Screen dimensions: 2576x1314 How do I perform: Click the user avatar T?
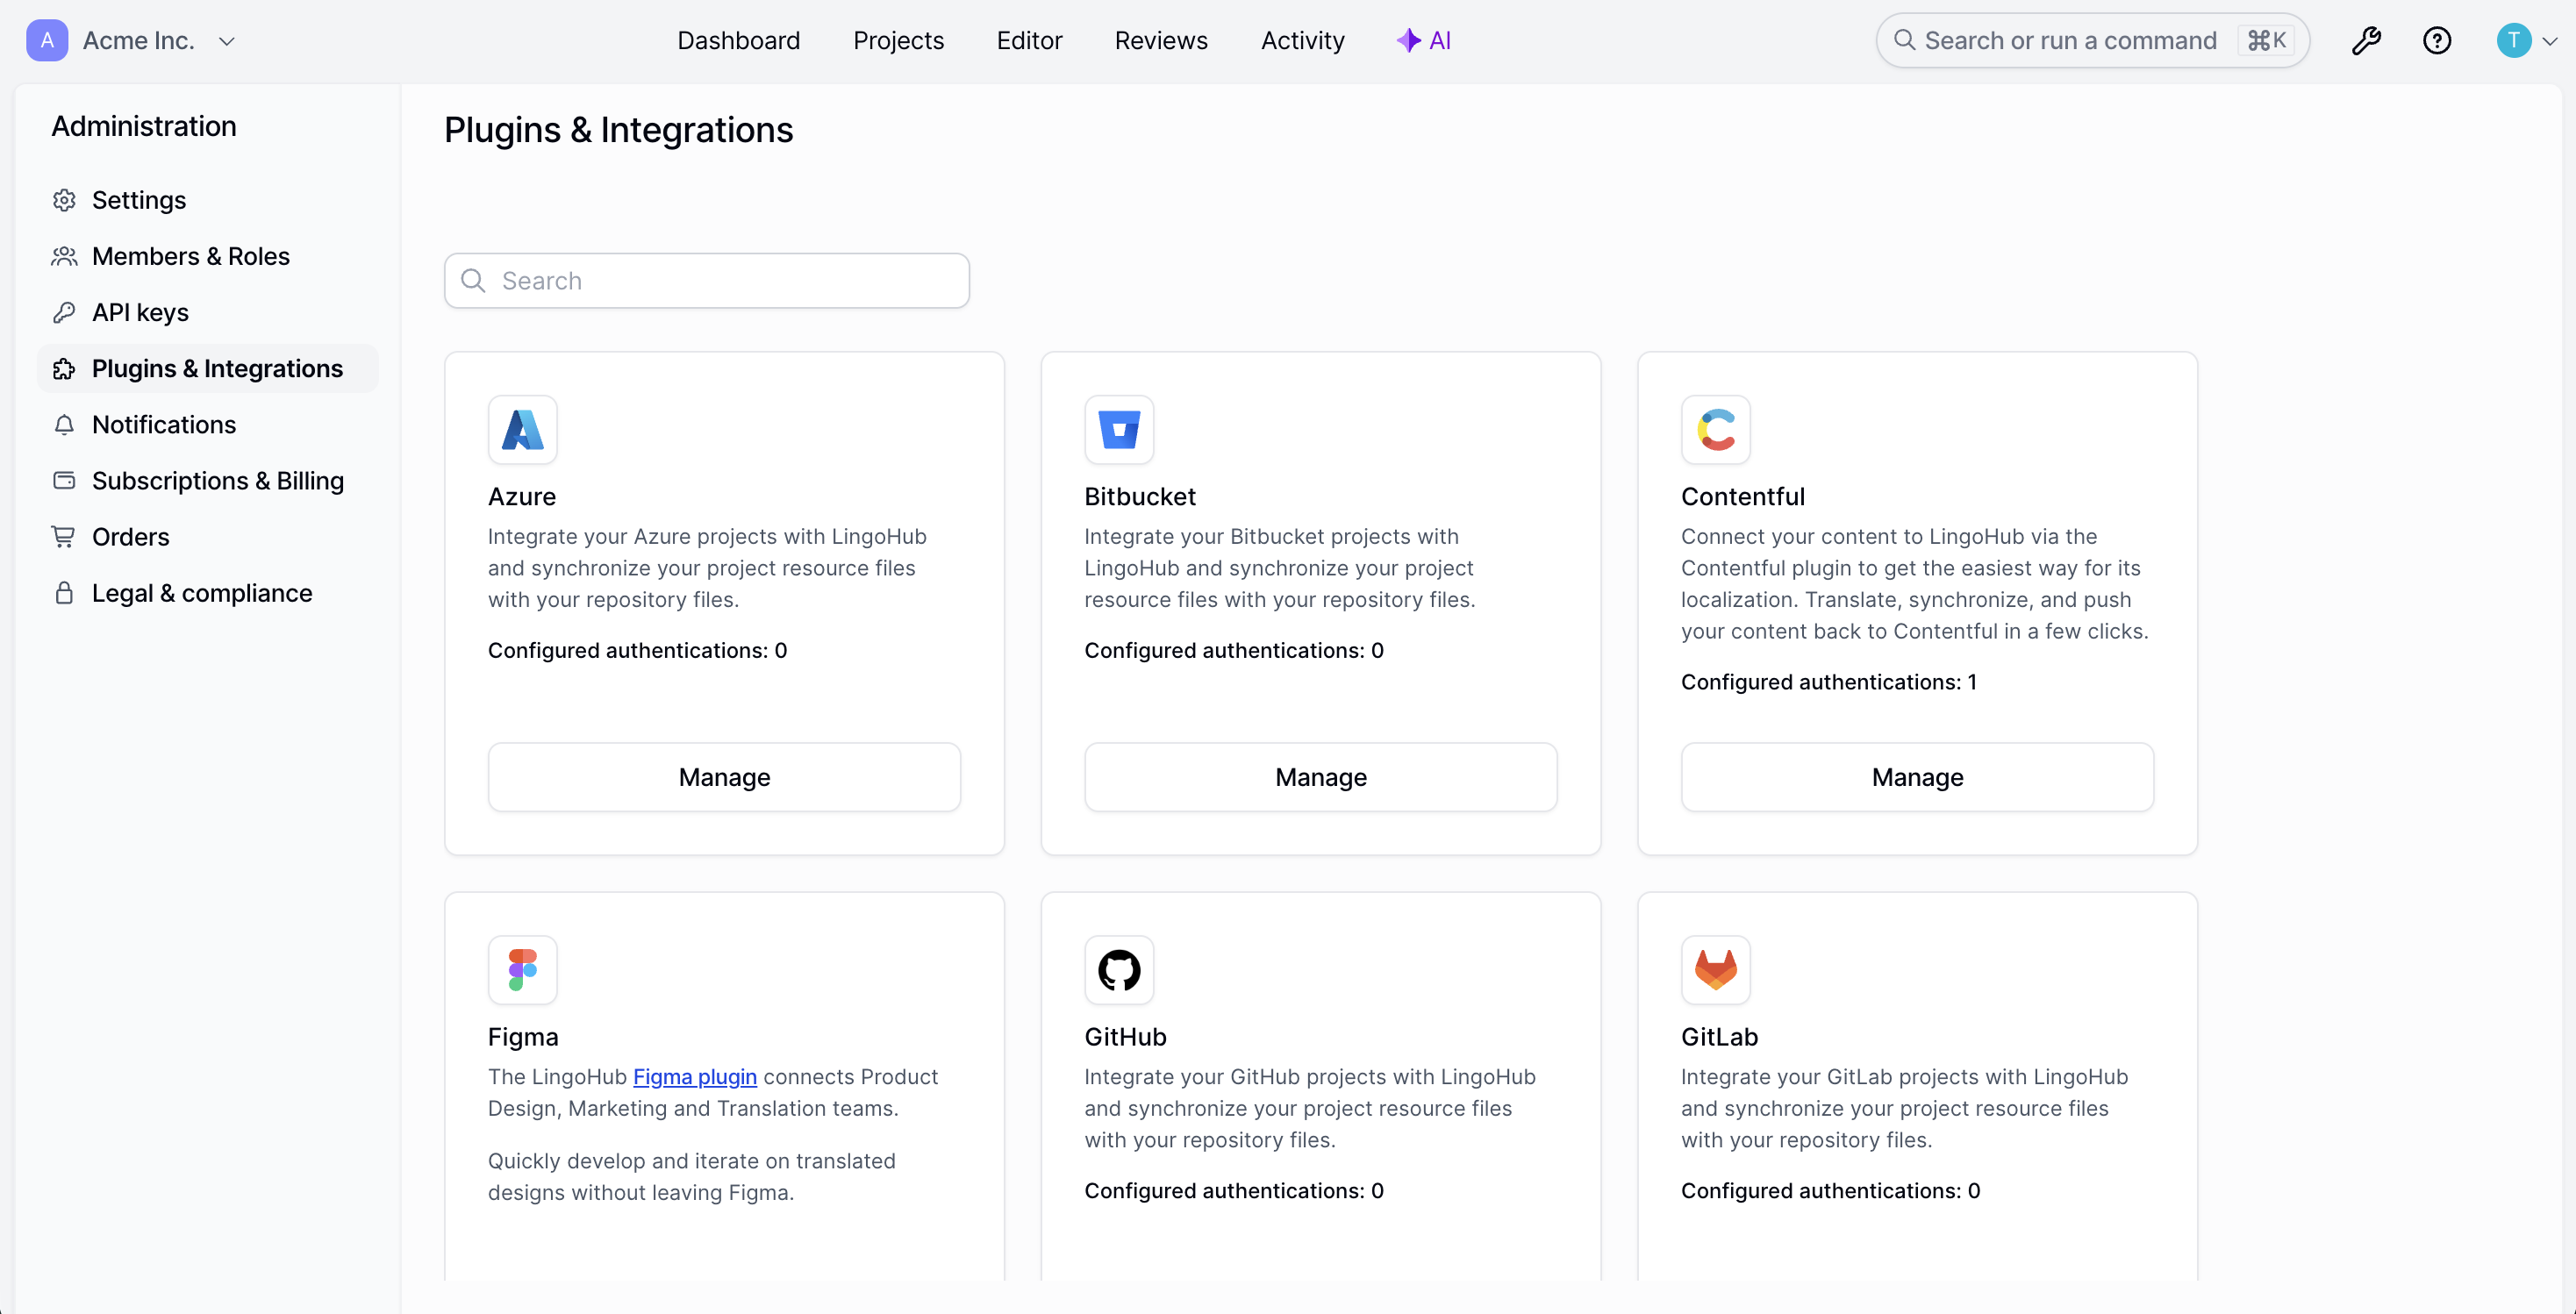pyautogui.click(x=2513, y=41)
